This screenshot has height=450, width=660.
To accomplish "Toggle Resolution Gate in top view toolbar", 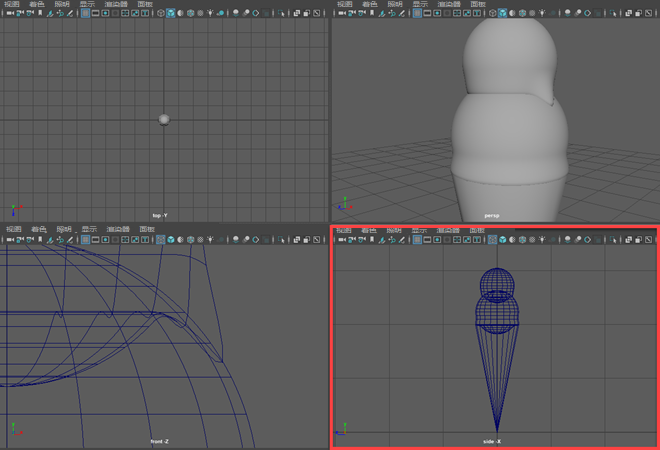I will (105, 13).
